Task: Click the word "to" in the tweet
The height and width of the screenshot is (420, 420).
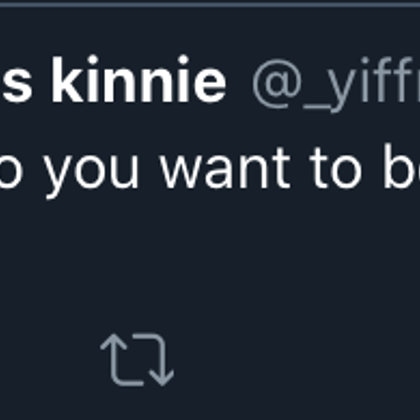Action: coord(337,168)
